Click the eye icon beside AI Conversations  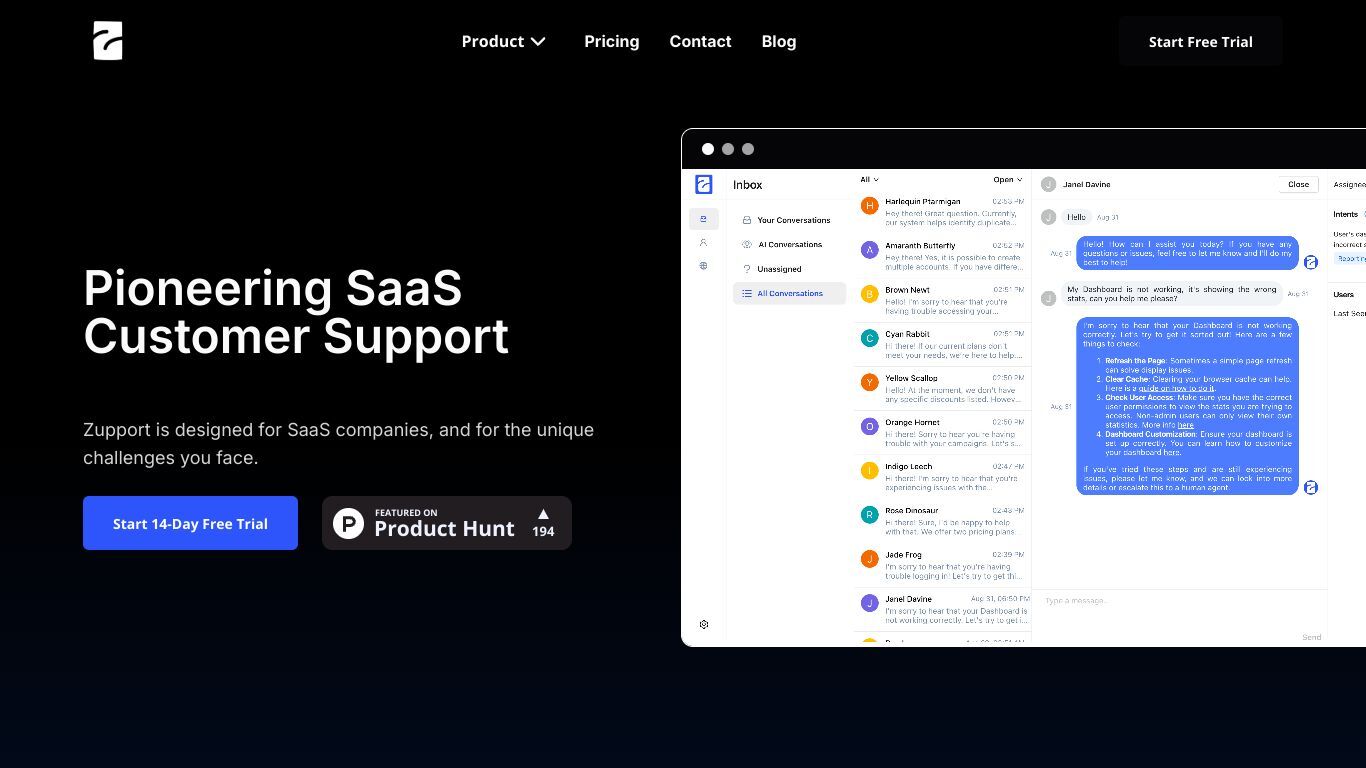tap(747, 244)
